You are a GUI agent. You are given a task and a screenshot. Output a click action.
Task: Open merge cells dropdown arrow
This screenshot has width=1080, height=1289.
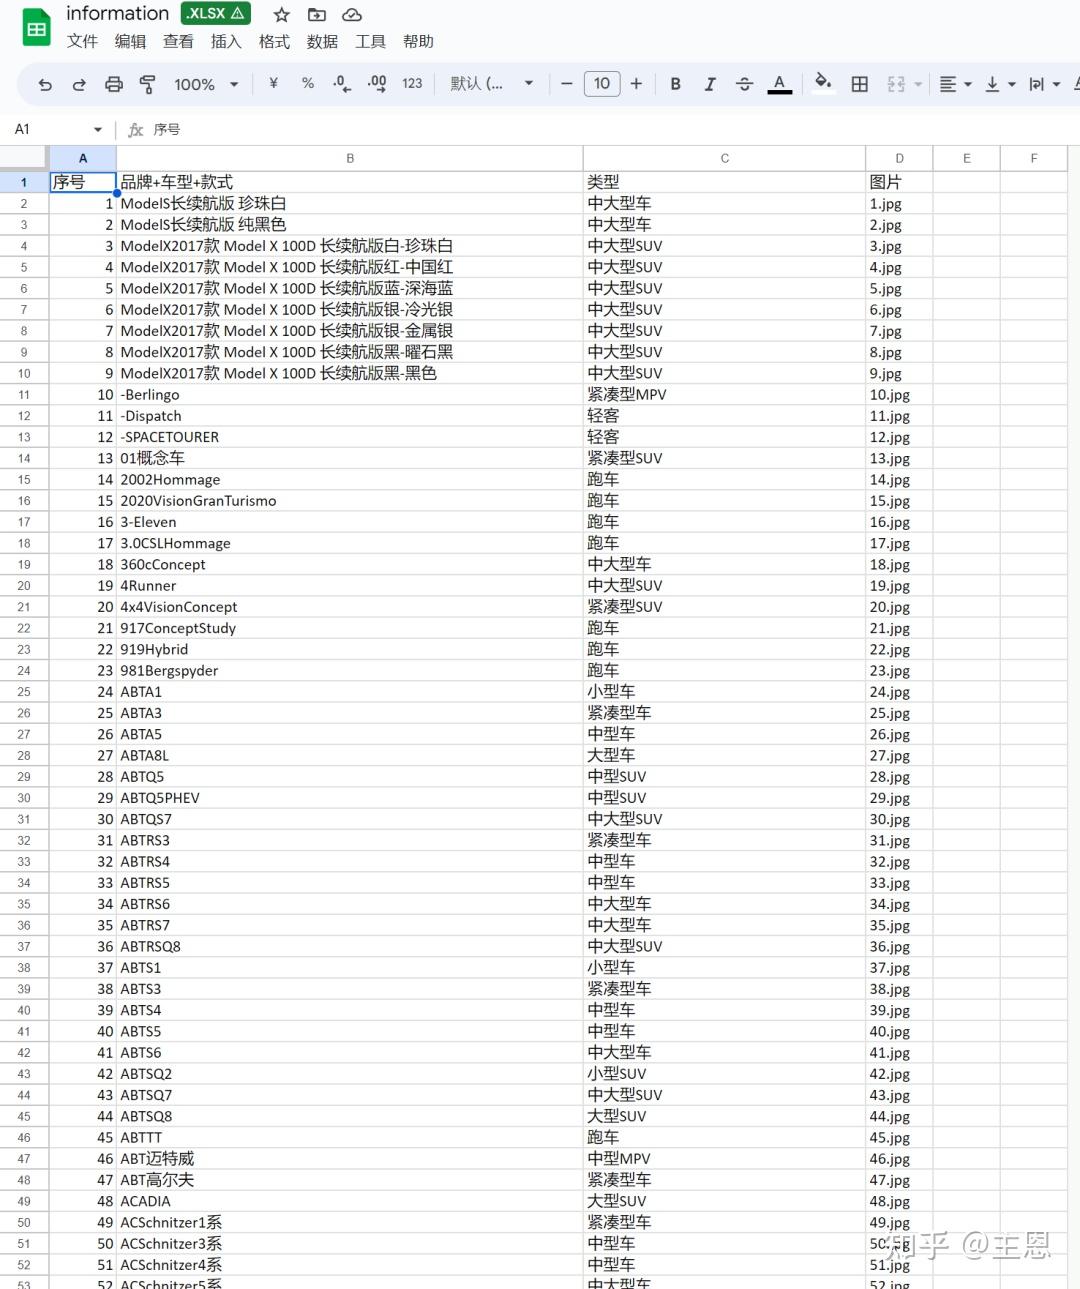tap(918, 84)
